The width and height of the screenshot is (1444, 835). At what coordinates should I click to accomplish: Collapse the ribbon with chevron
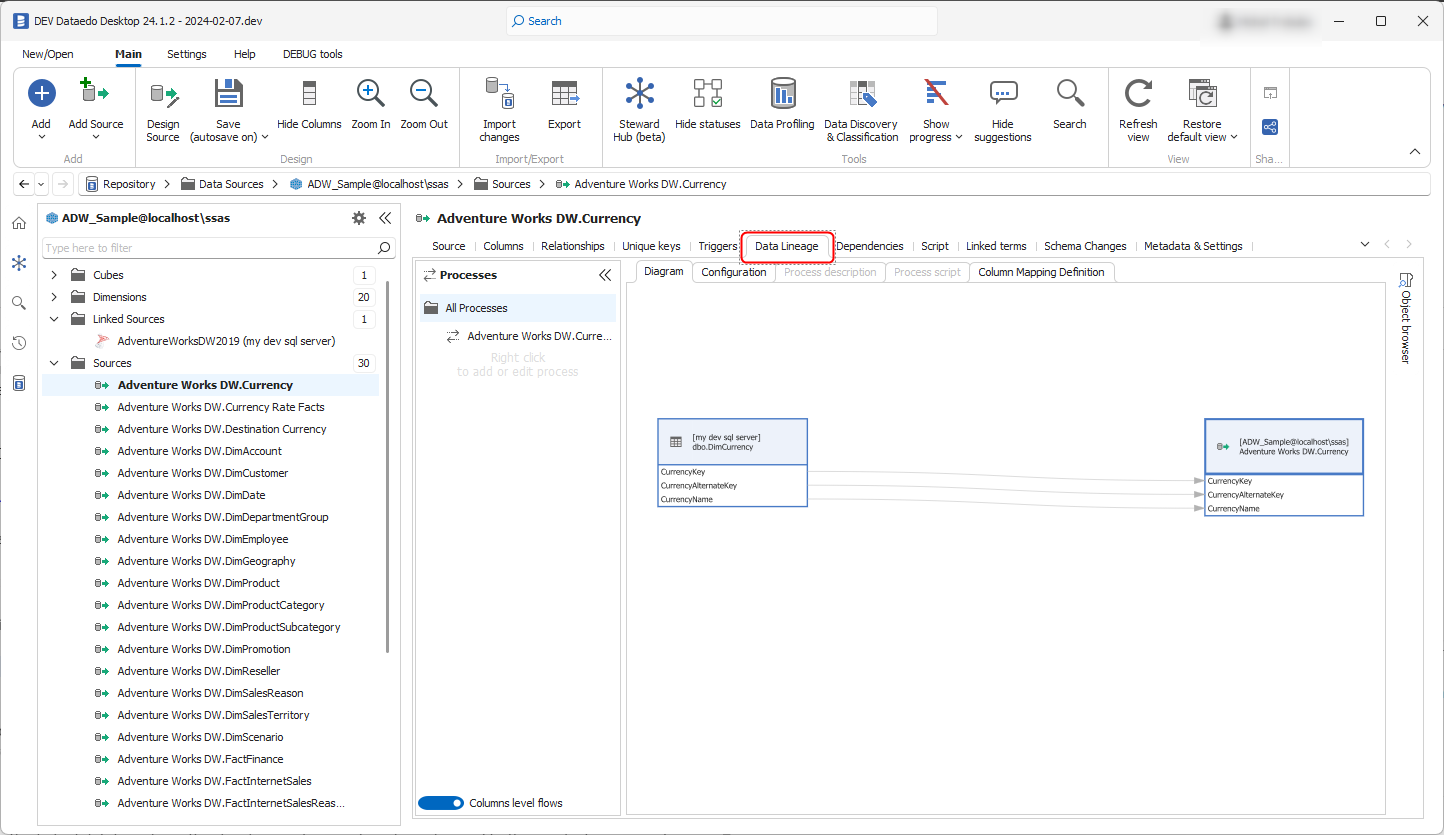(1415, 152)
